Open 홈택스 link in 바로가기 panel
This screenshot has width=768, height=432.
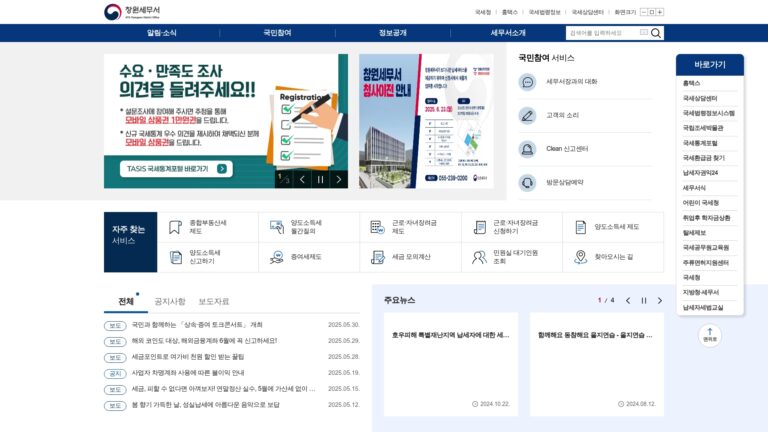click(692, 83)
